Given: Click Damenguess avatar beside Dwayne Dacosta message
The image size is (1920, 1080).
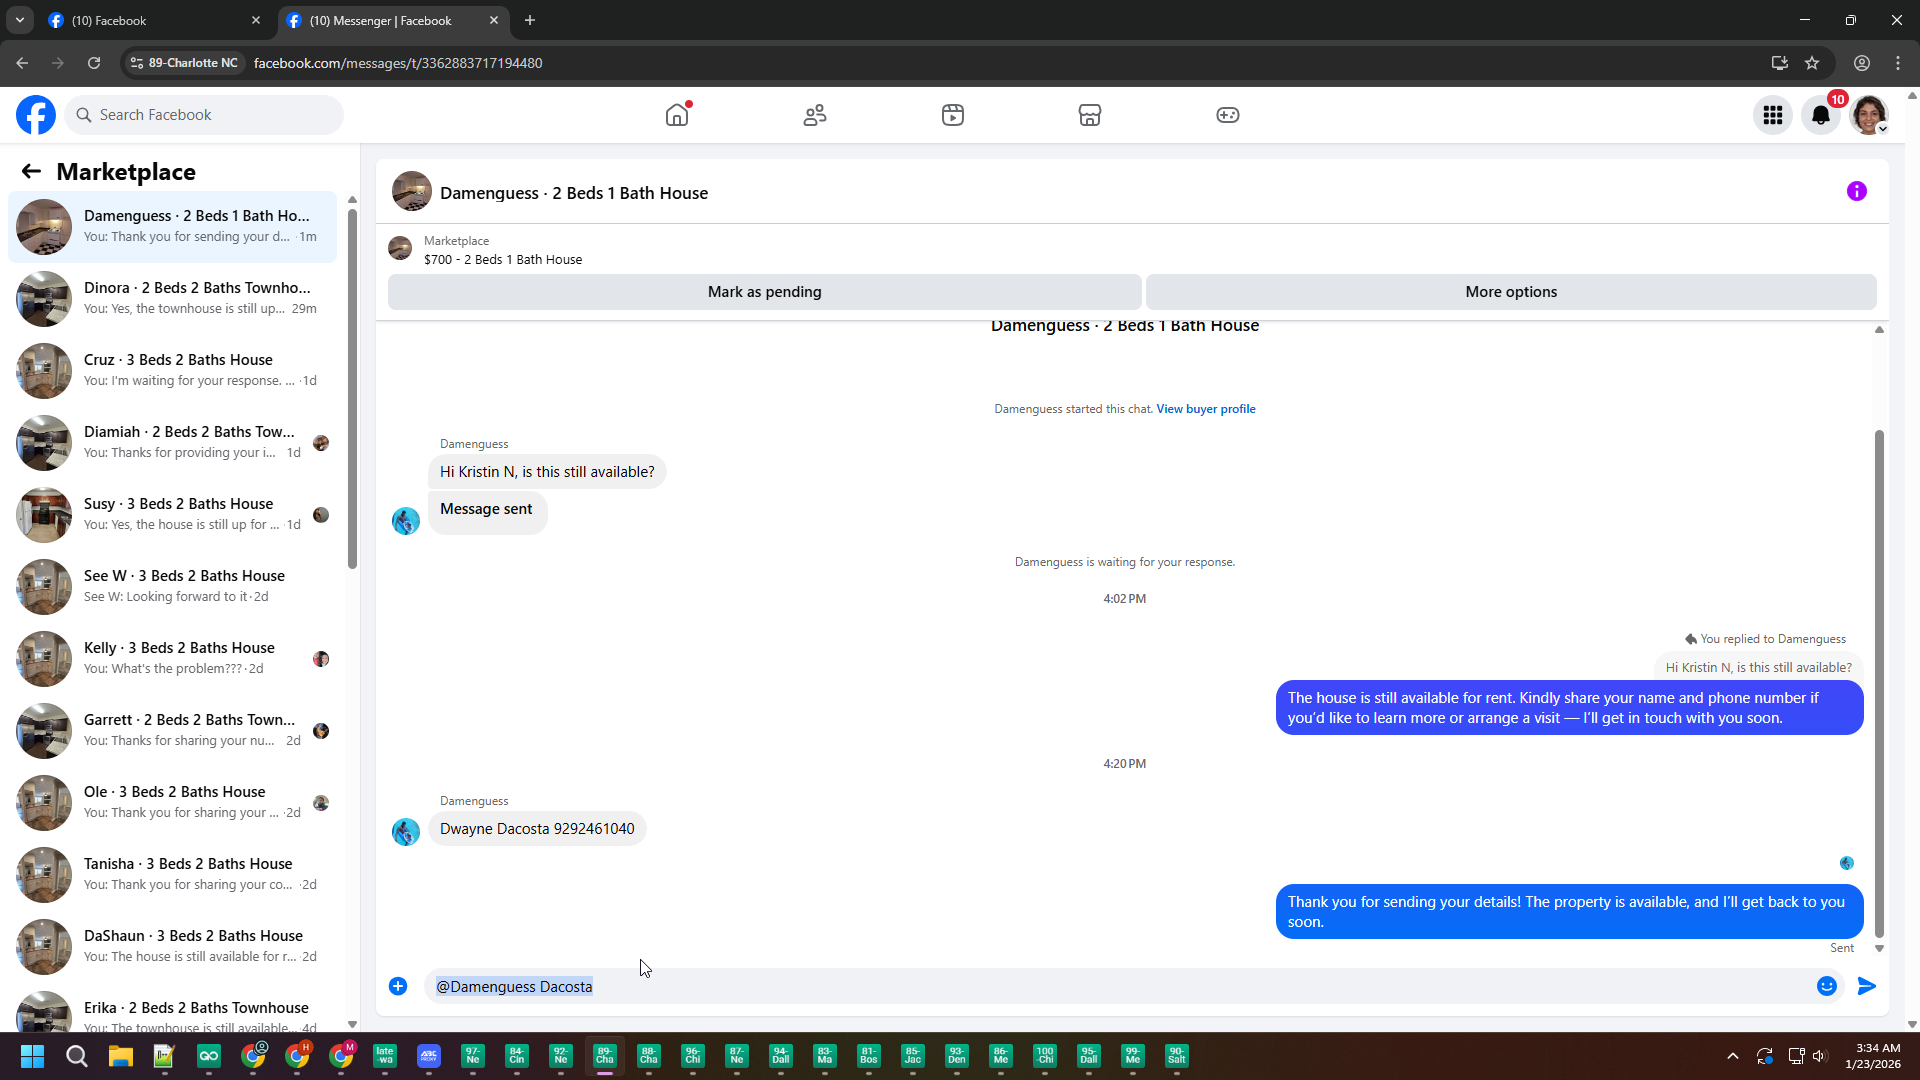Looking at the screenshot, I should (406, 832).
